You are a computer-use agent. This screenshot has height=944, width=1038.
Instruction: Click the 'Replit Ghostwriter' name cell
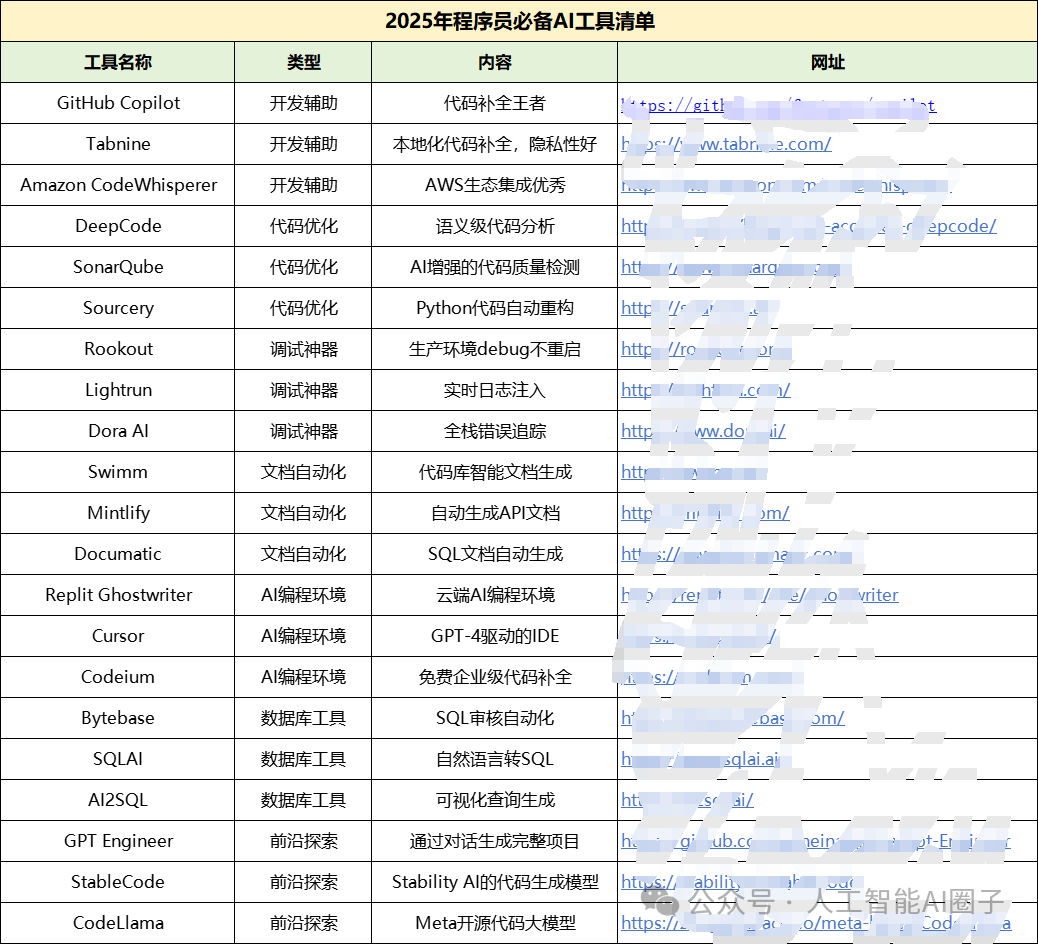(118, 595)
